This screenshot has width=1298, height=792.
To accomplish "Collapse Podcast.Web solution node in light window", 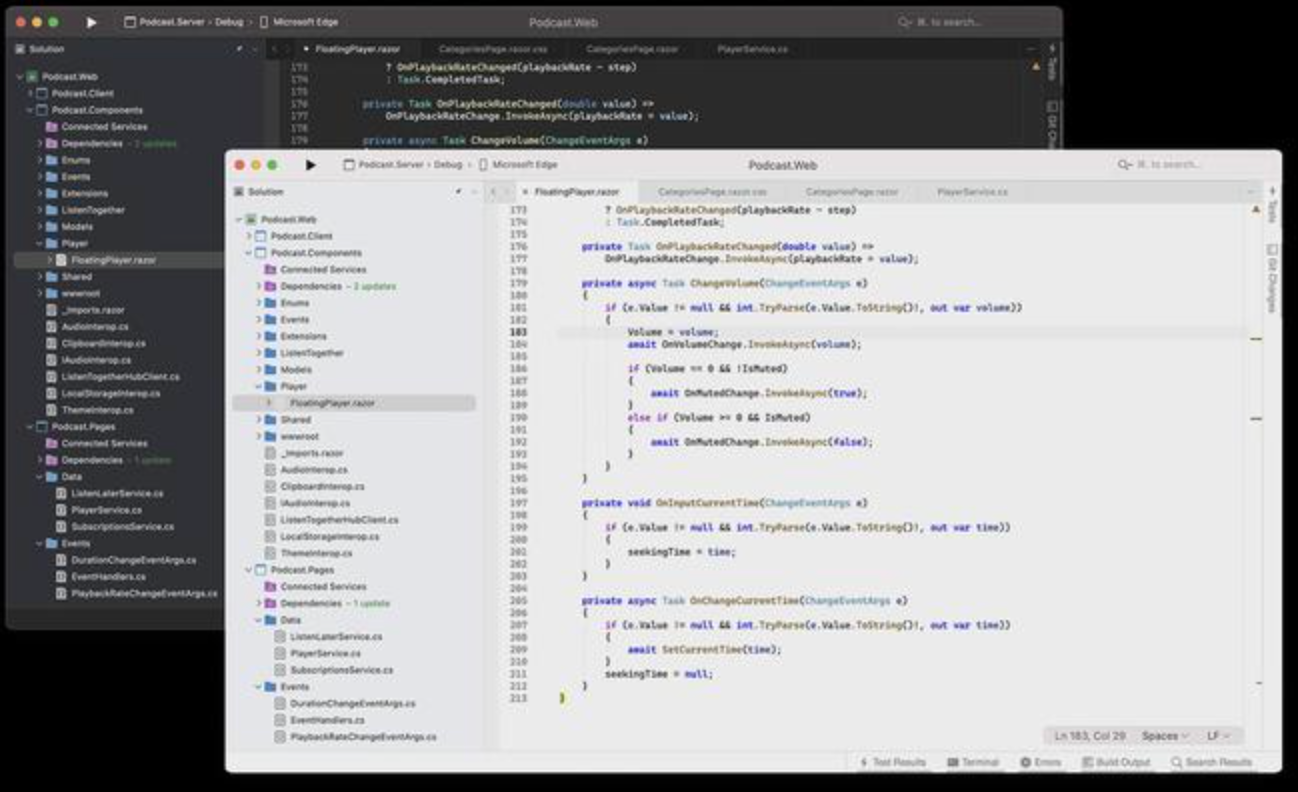I will (239, 219).
